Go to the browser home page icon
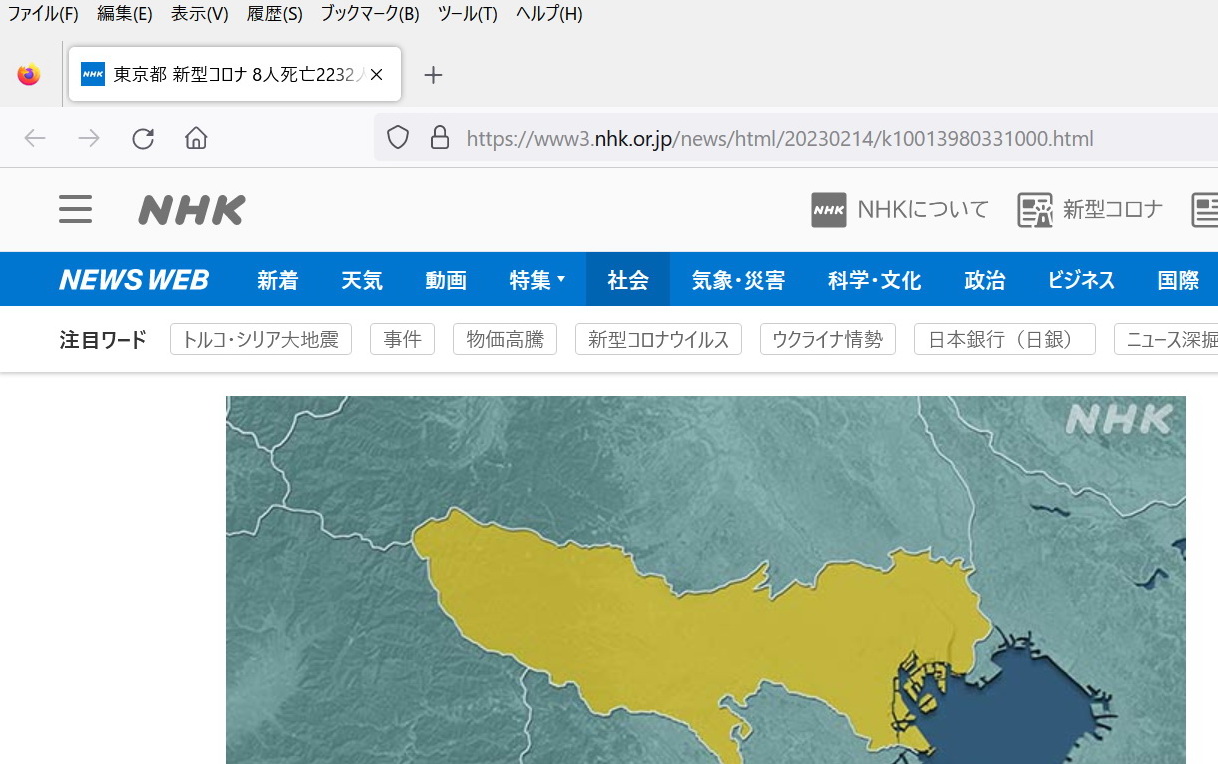The width and height of the screenshot is (1218, 764). point(196,138)
